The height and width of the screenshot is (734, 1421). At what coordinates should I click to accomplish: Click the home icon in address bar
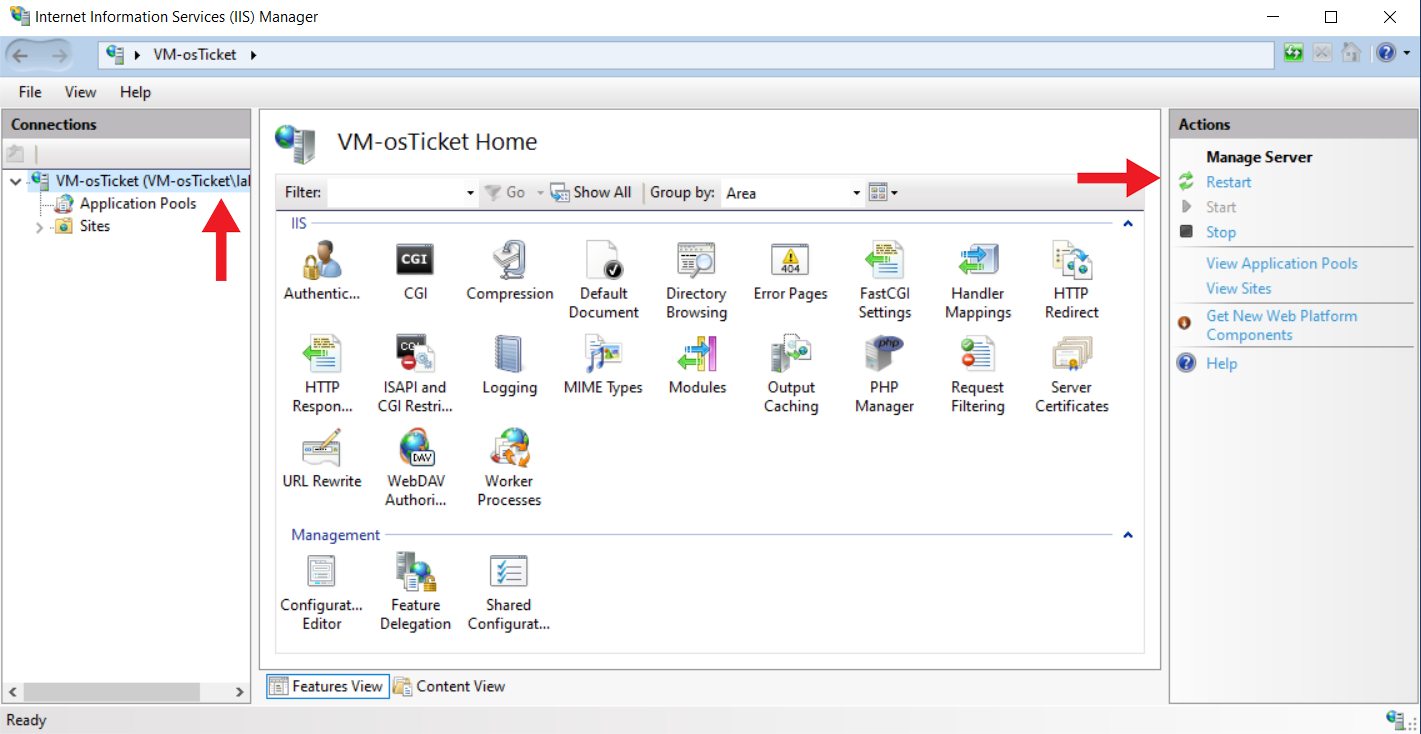tap(1351, 53)
